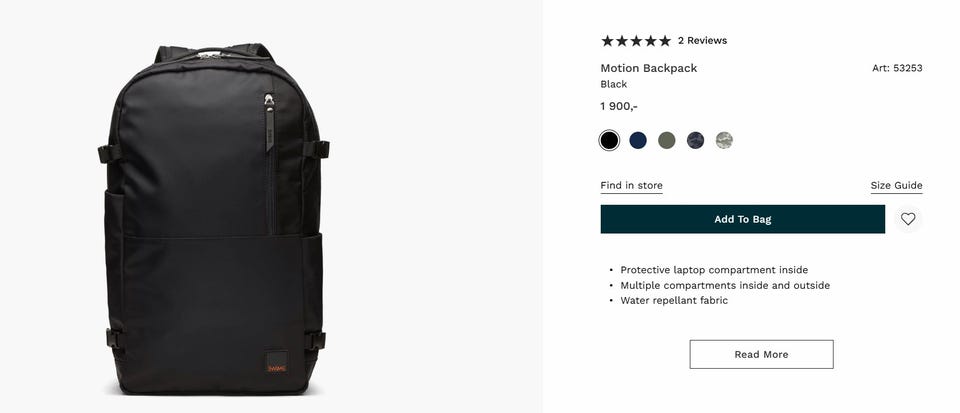The width and height of the screenshot is (960, 413).
Task: Select the dark blue camo swatch
Action: click(696, 141)
